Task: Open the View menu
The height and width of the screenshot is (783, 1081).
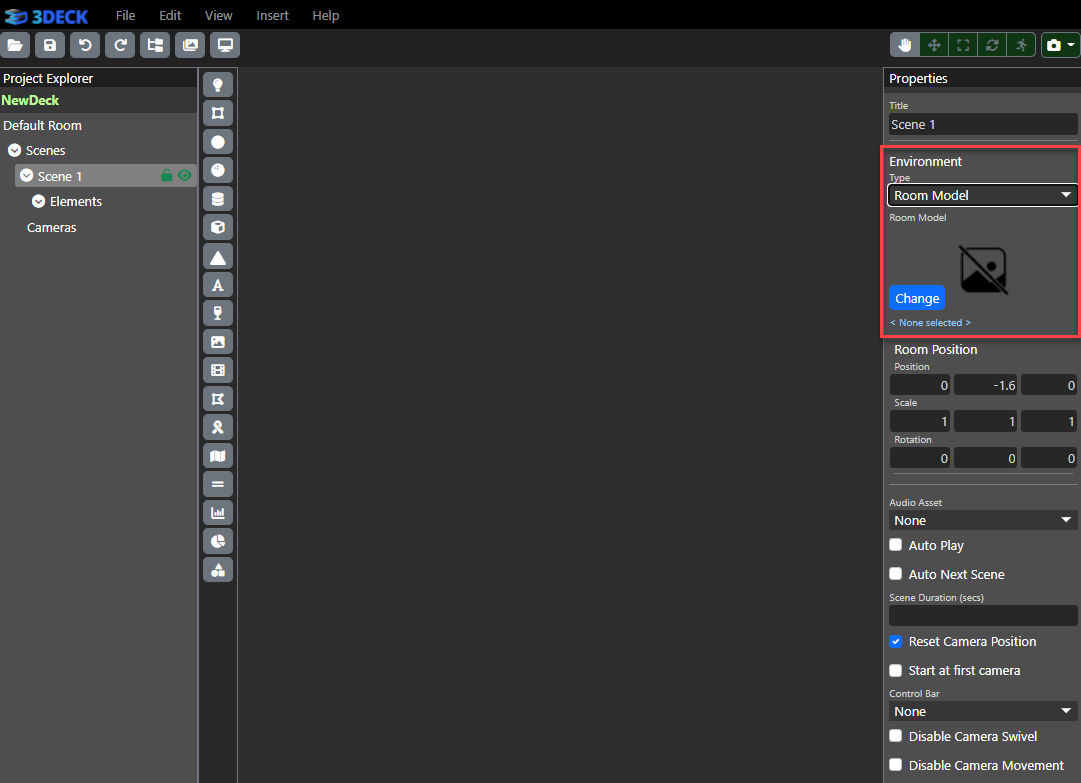Action: (x=218, y=15)
